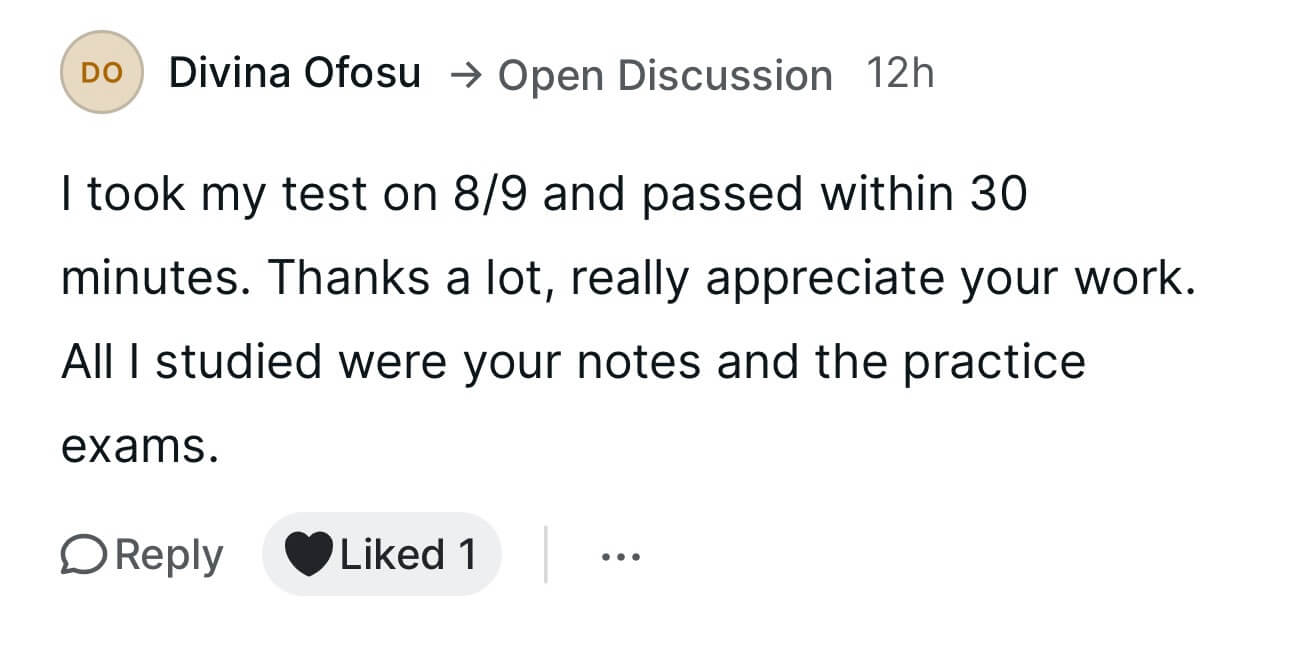Image resolution: width=1290 pixels, height=649 pixels.
Task: Open Divina Ofosu's profile name
Action: [295, 73]
